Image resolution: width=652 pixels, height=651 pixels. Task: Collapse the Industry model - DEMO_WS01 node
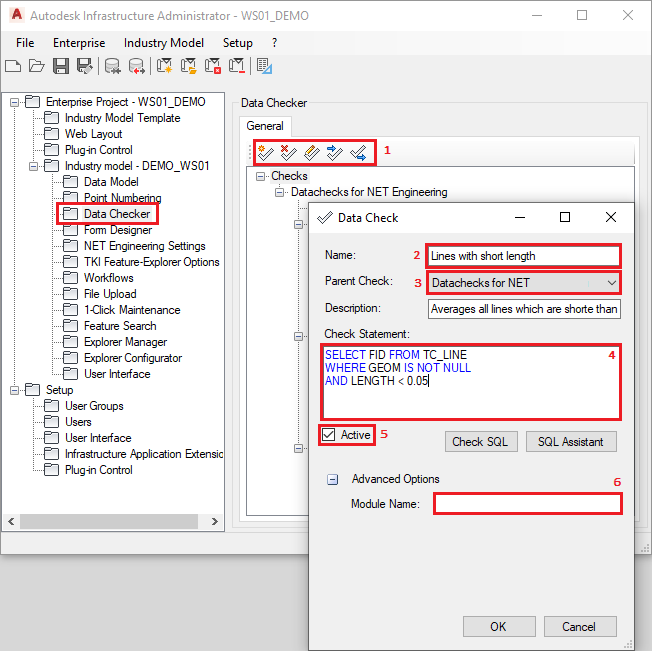[34, 166]
